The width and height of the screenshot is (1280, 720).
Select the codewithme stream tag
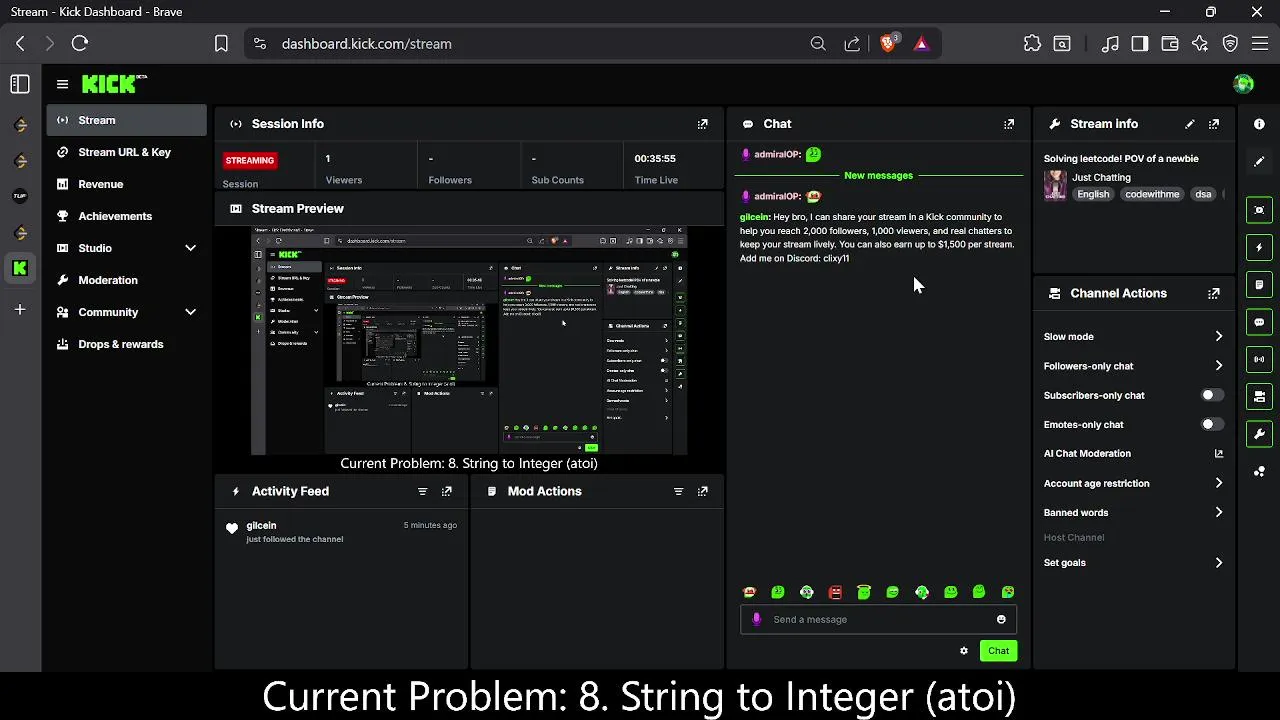[x=1152, y=194]
